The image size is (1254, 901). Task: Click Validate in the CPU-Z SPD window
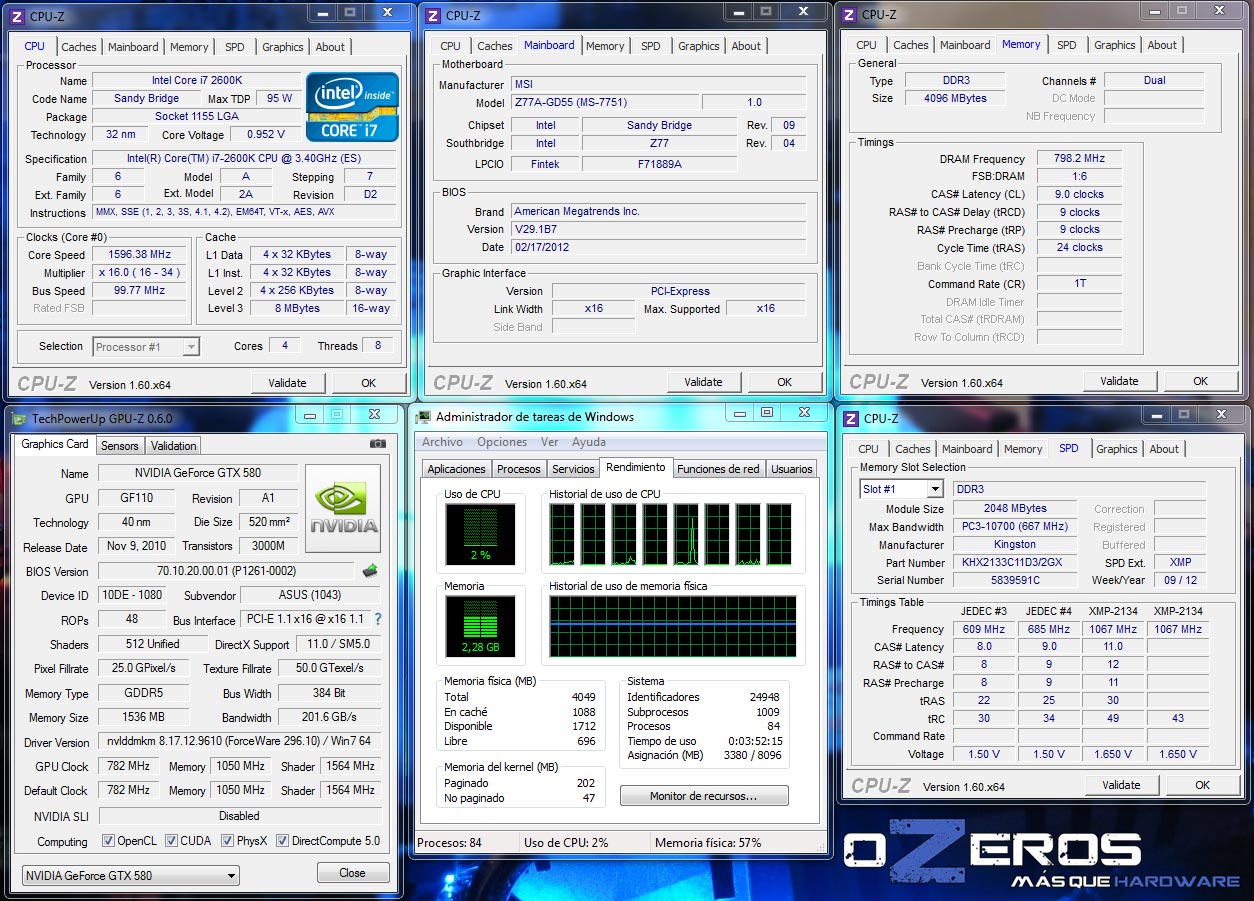1121,785
